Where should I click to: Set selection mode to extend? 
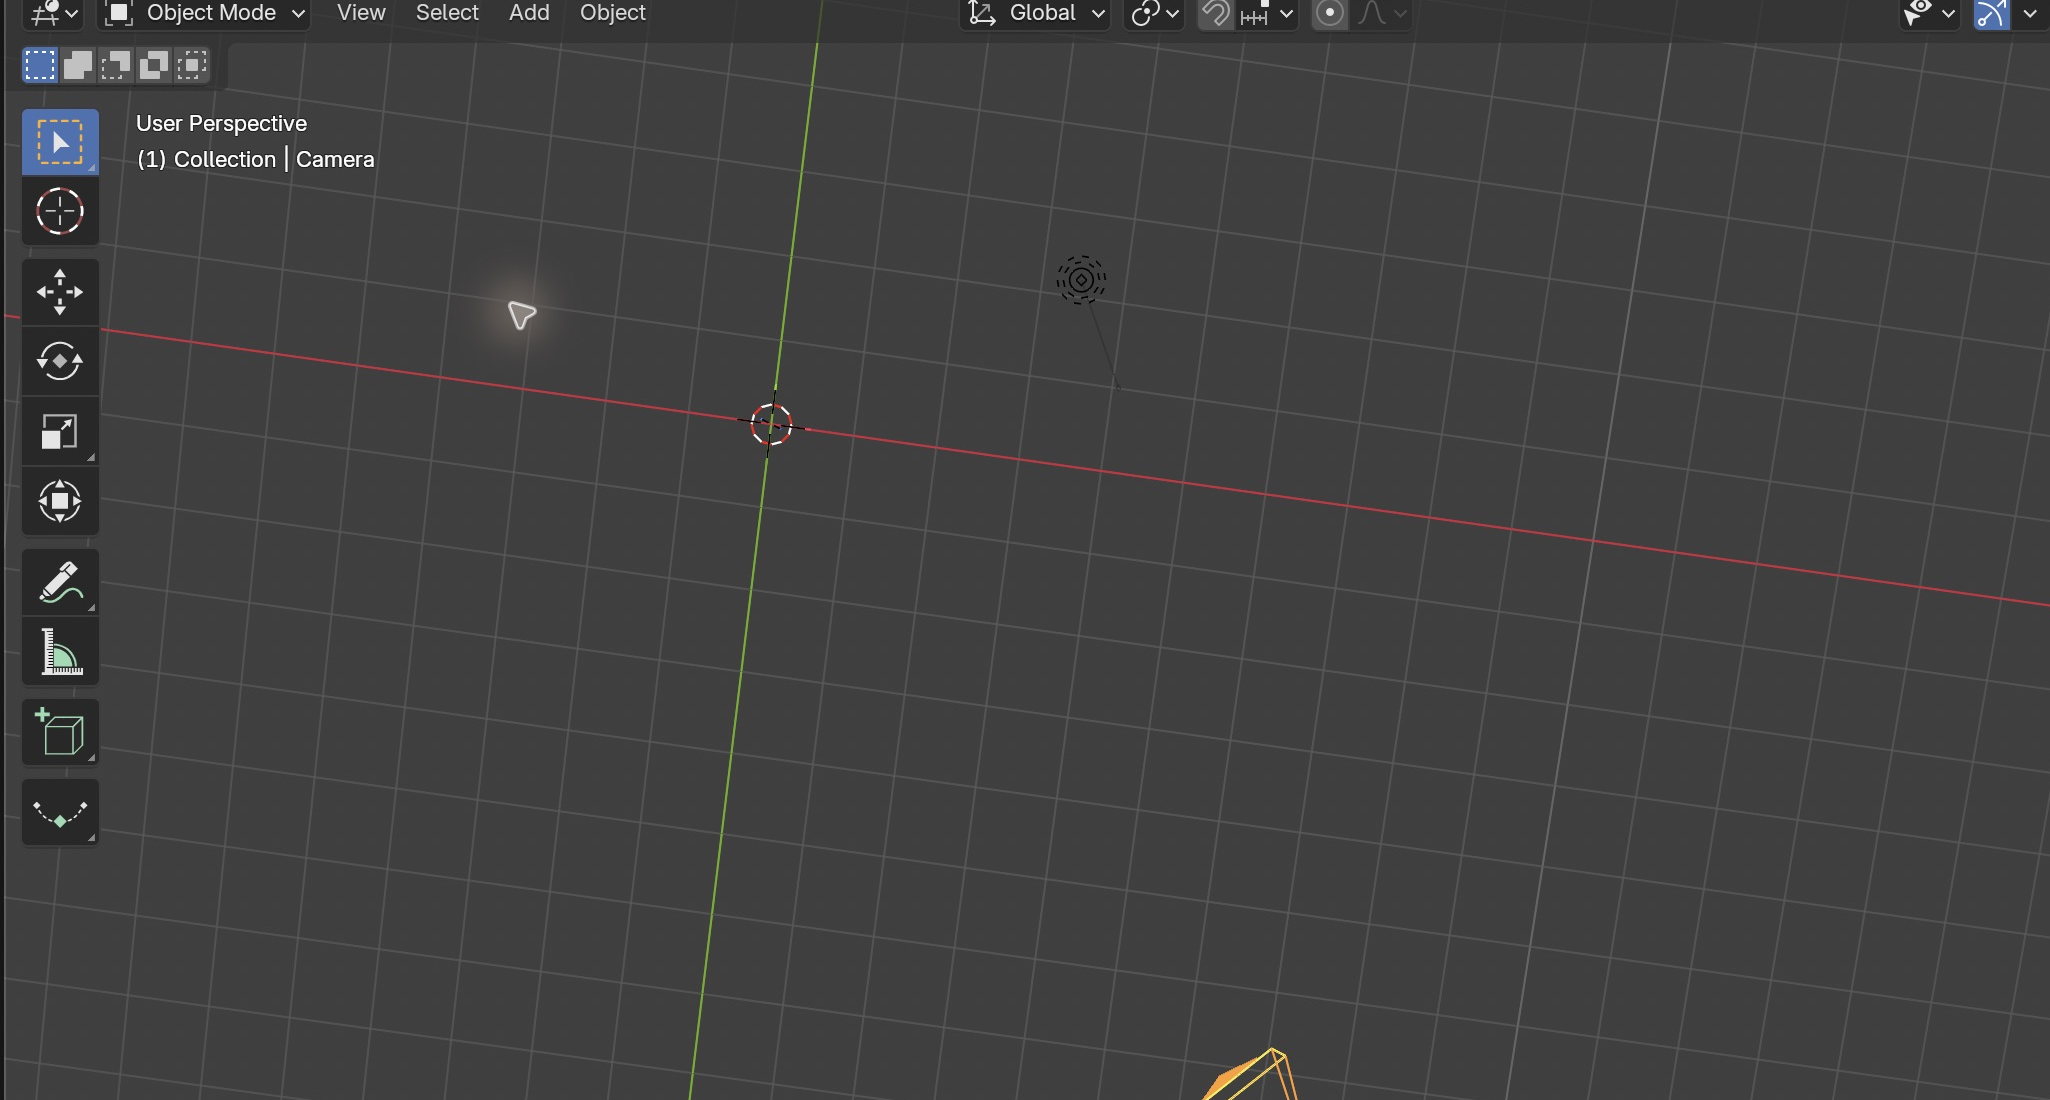(x=78, y=66)
